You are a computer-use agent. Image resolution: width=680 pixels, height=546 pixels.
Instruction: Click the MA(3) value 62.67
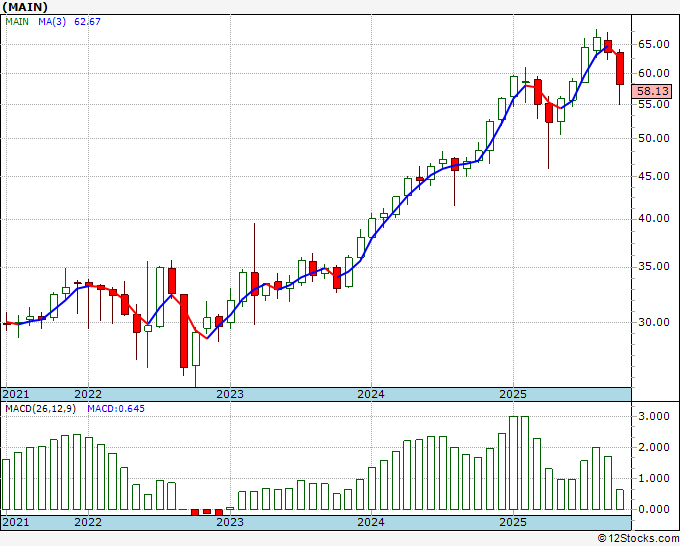[x=87, y=22]
